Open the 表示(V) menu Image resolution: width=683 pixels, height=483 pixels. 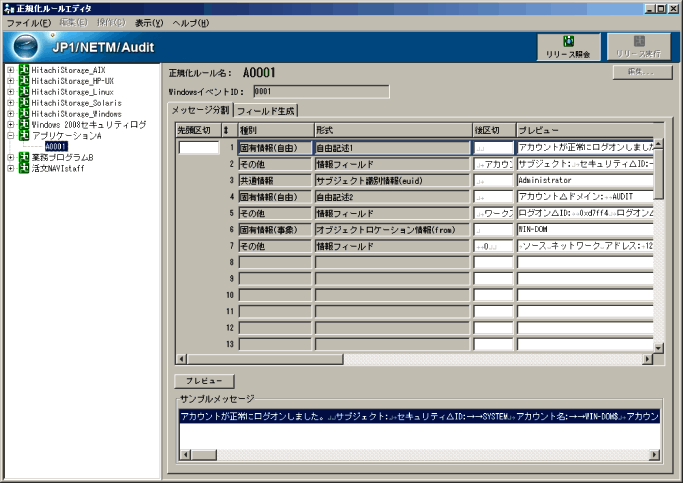tap(149, 22)
